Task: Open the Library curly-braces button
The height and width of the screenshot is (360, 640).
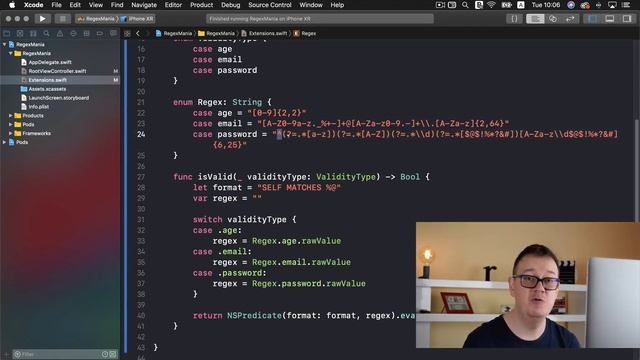Action: tap(514, 19)
